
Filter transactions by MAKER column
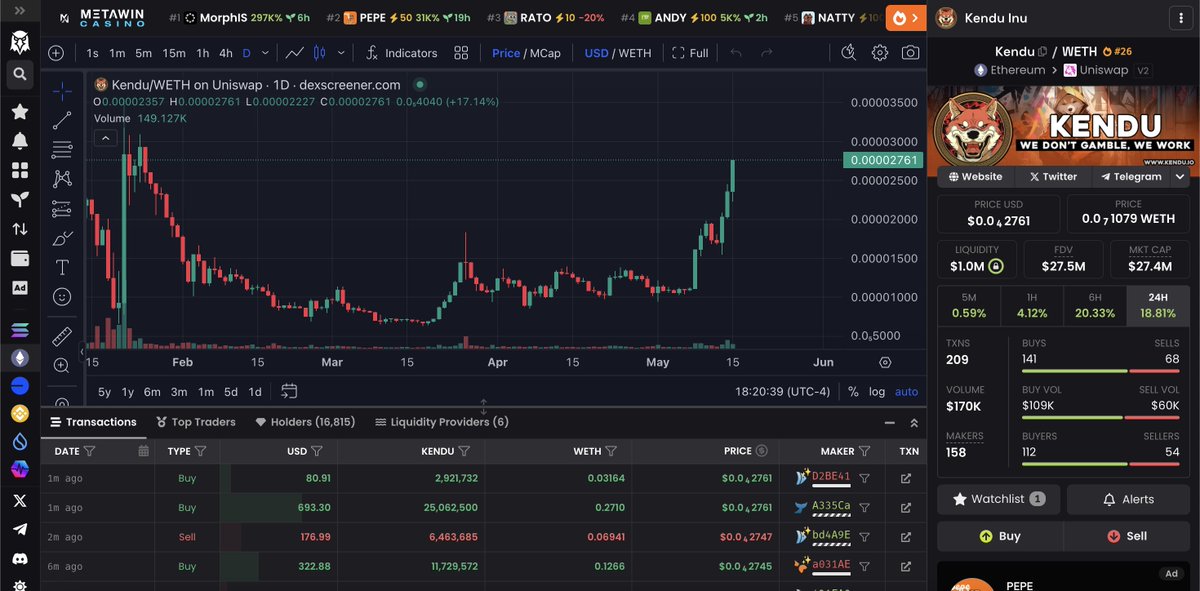click(x=863, y=451)
